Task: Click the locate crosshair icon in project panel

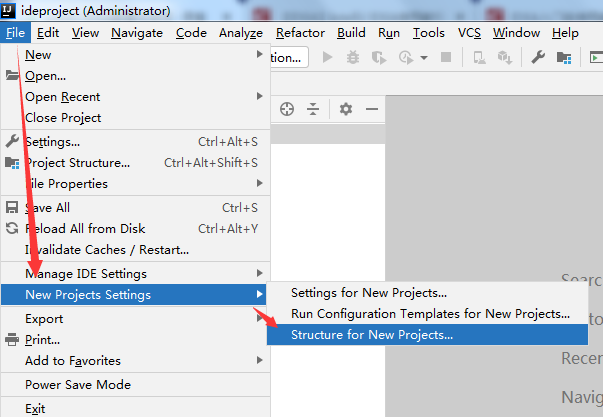Action: [x=287, y=109]
